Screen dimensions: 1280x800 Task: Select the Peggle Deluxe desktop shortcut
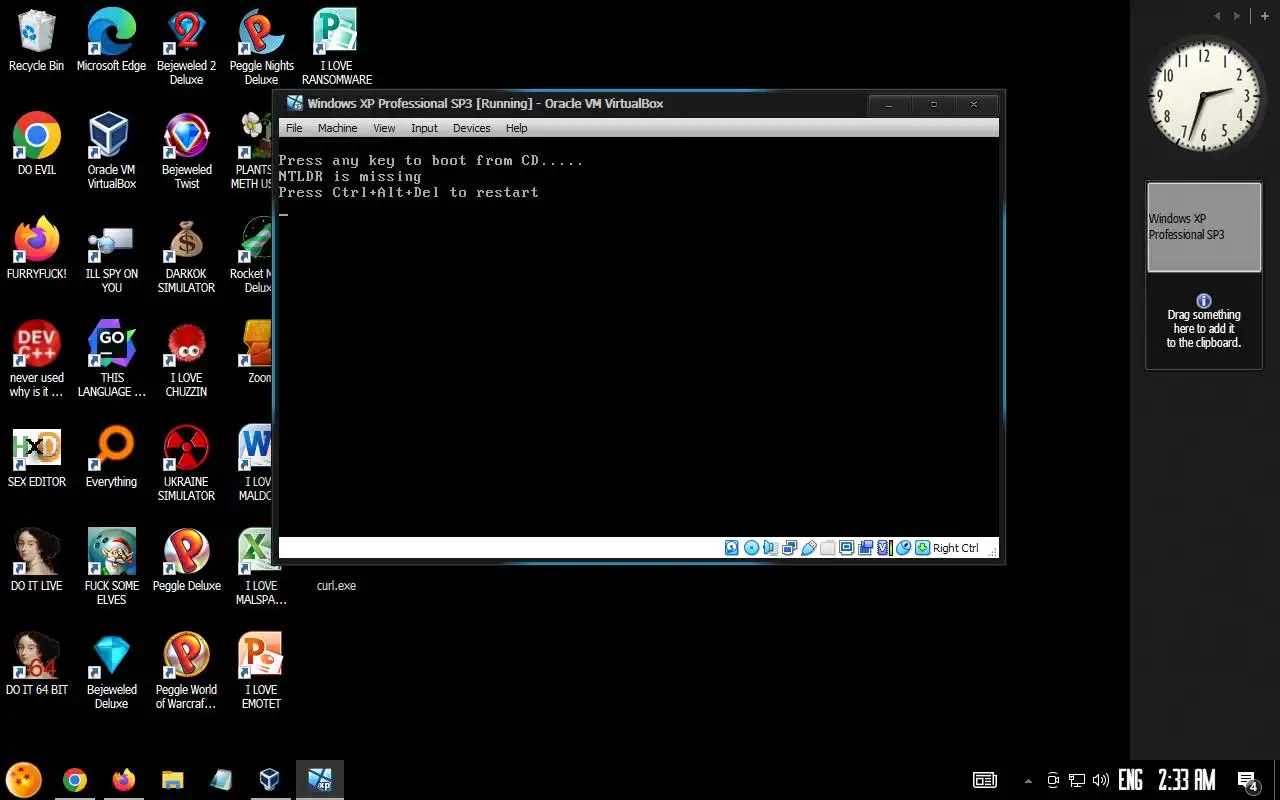pyautogui.click(x=186, y=561)
